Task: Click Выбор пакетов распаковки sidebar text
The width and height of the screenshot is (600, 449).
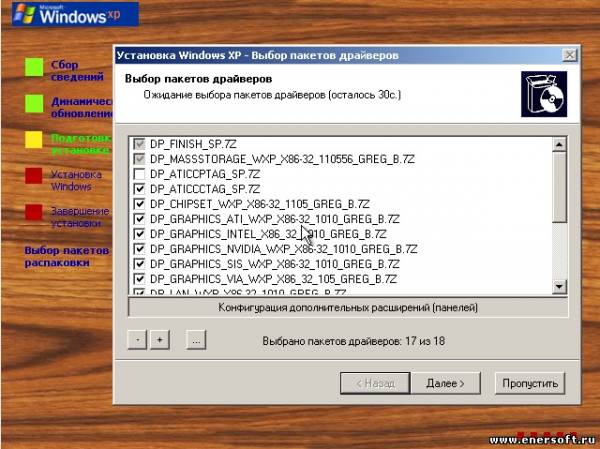Action: tap(67, 256)
